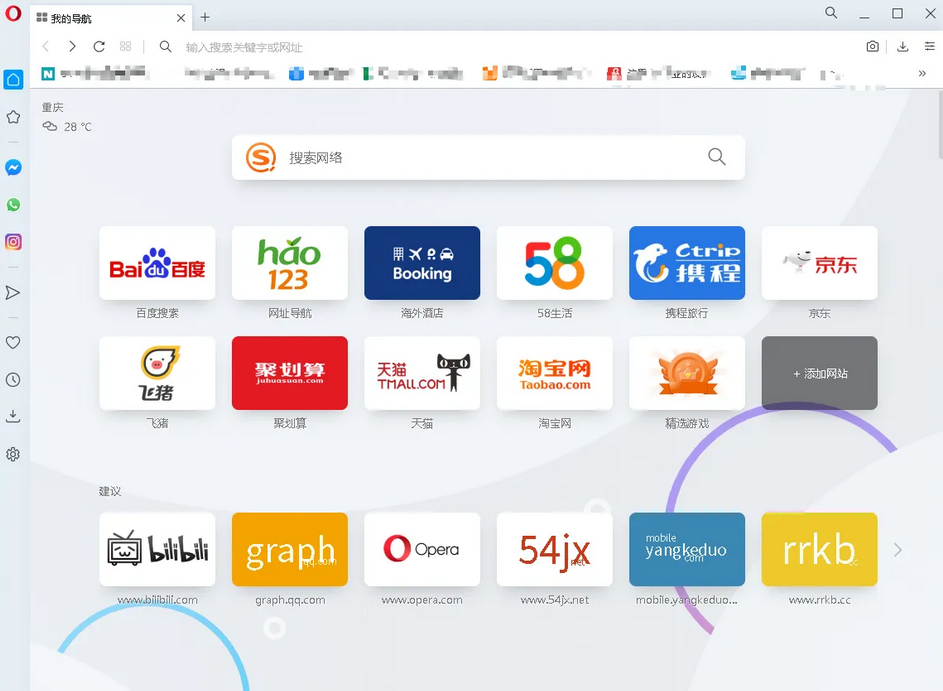943x691 pixels.
Task: Expand the bookmarks bar overflow chevron
Action: pyautogui.click(x=923, y=72)
